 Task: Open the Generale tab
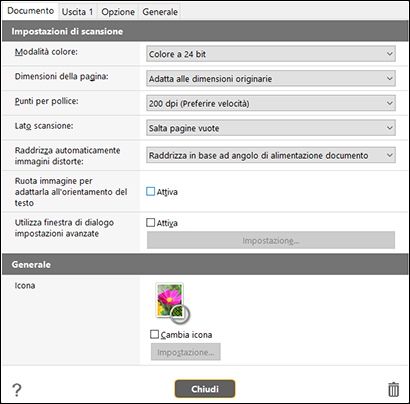pos(160,12)
